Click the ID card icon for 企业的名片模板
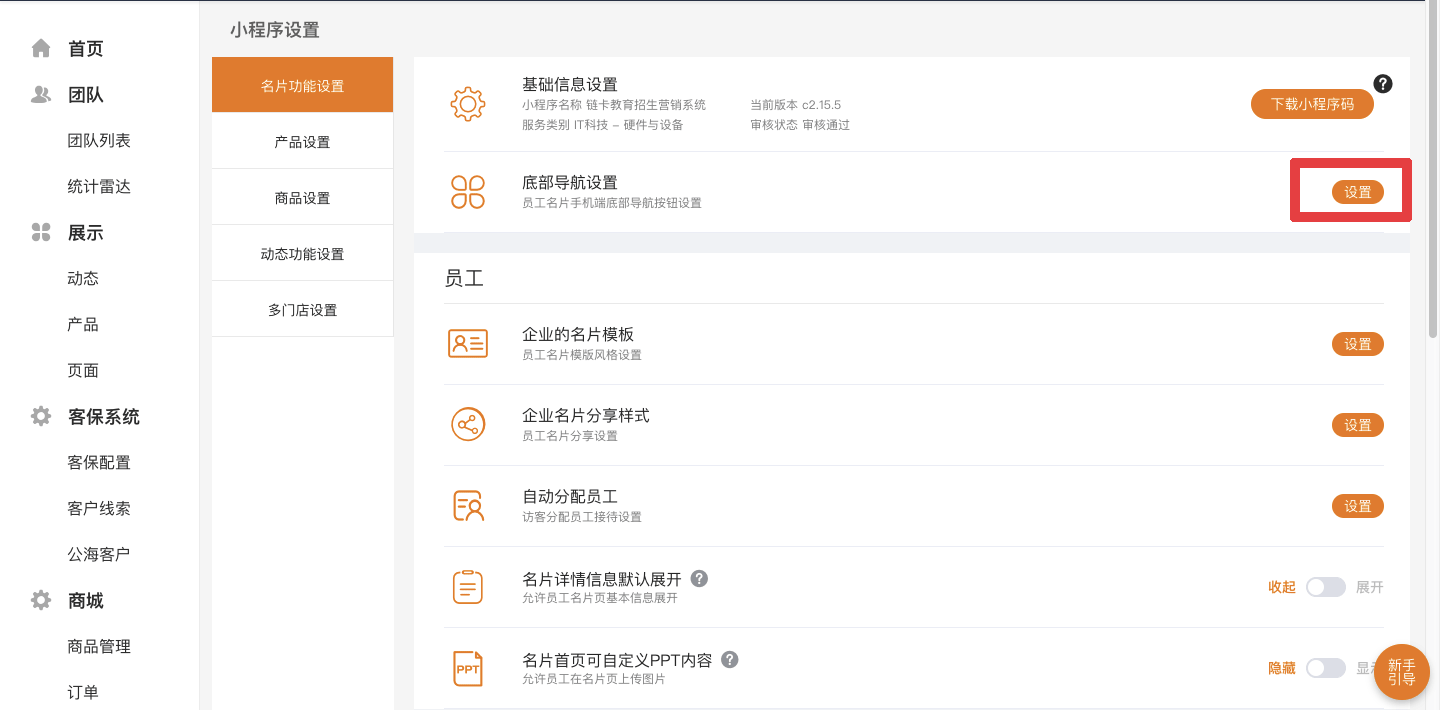 point(468,344)
